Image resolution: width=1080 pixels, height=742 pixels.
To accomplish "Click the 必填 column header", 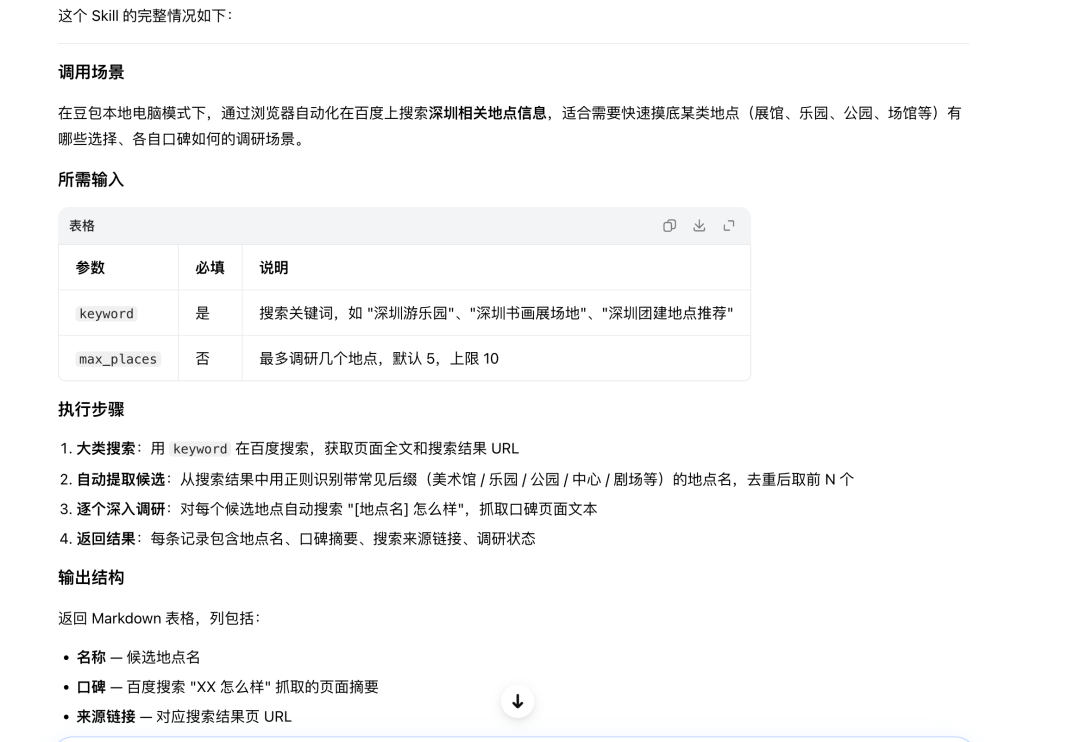I will click(210, 268).
